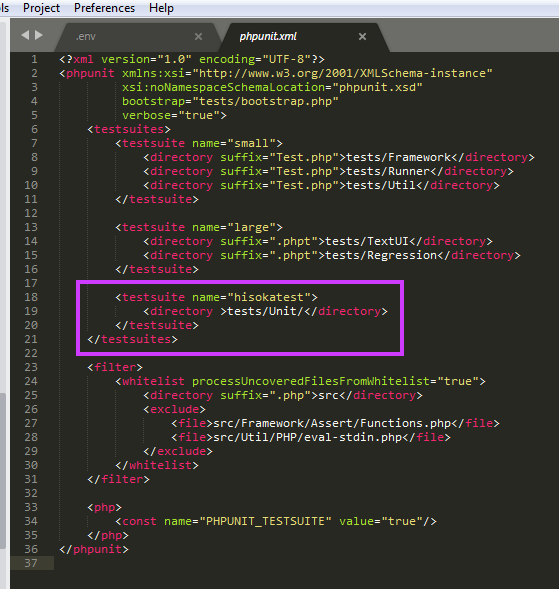
Task: Click the tests/Framework directory entry
Action: 339,157
